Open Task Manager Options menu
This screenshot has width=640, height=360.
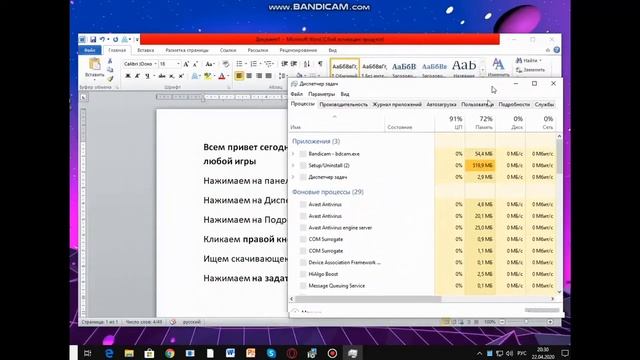[322, 94]
